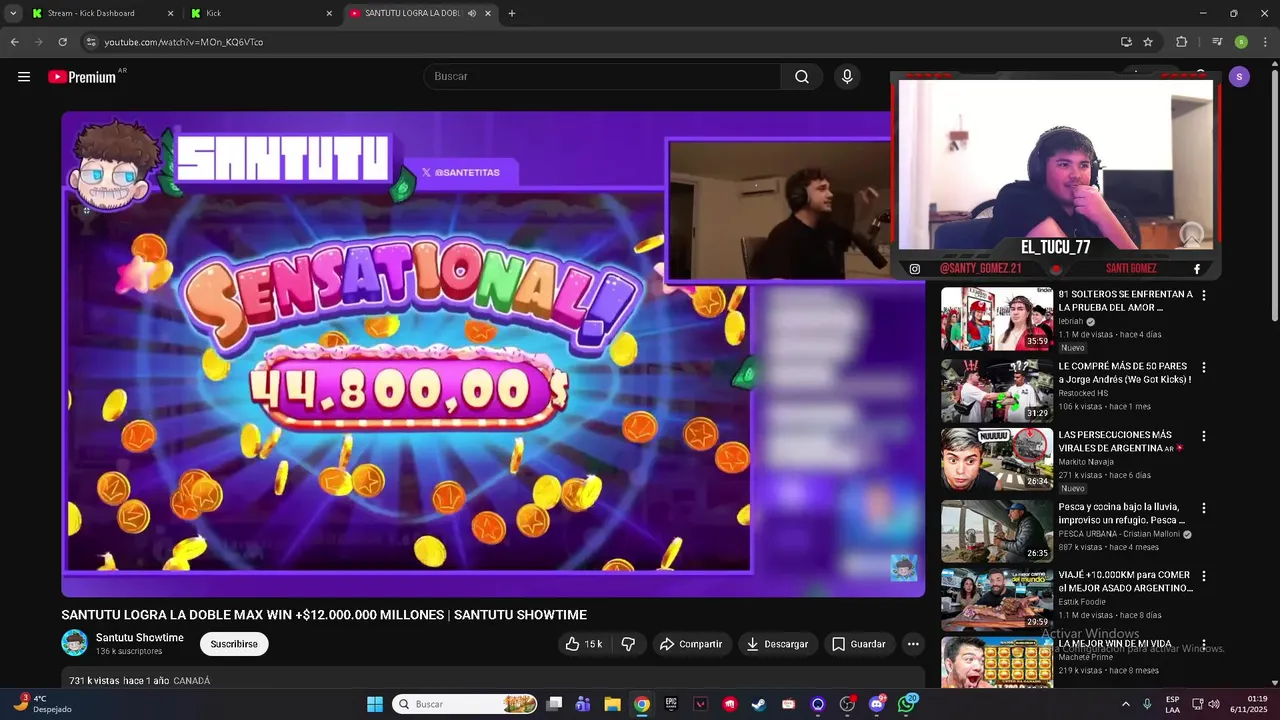Select the SANTUTU LOGRA LA DOBLE tab
The height and width of the screenshot is (720, 1280).
coord(412,13)
